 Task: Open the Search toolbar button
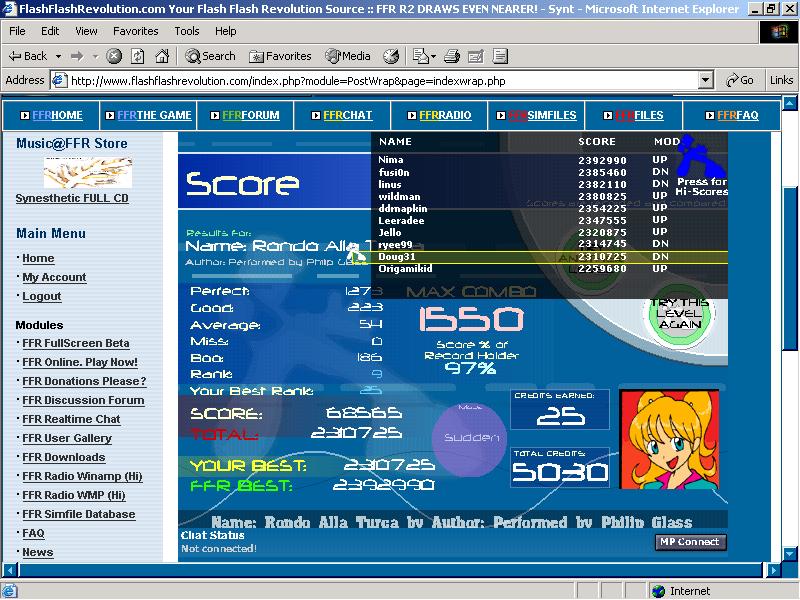click(x=211, y=56)
